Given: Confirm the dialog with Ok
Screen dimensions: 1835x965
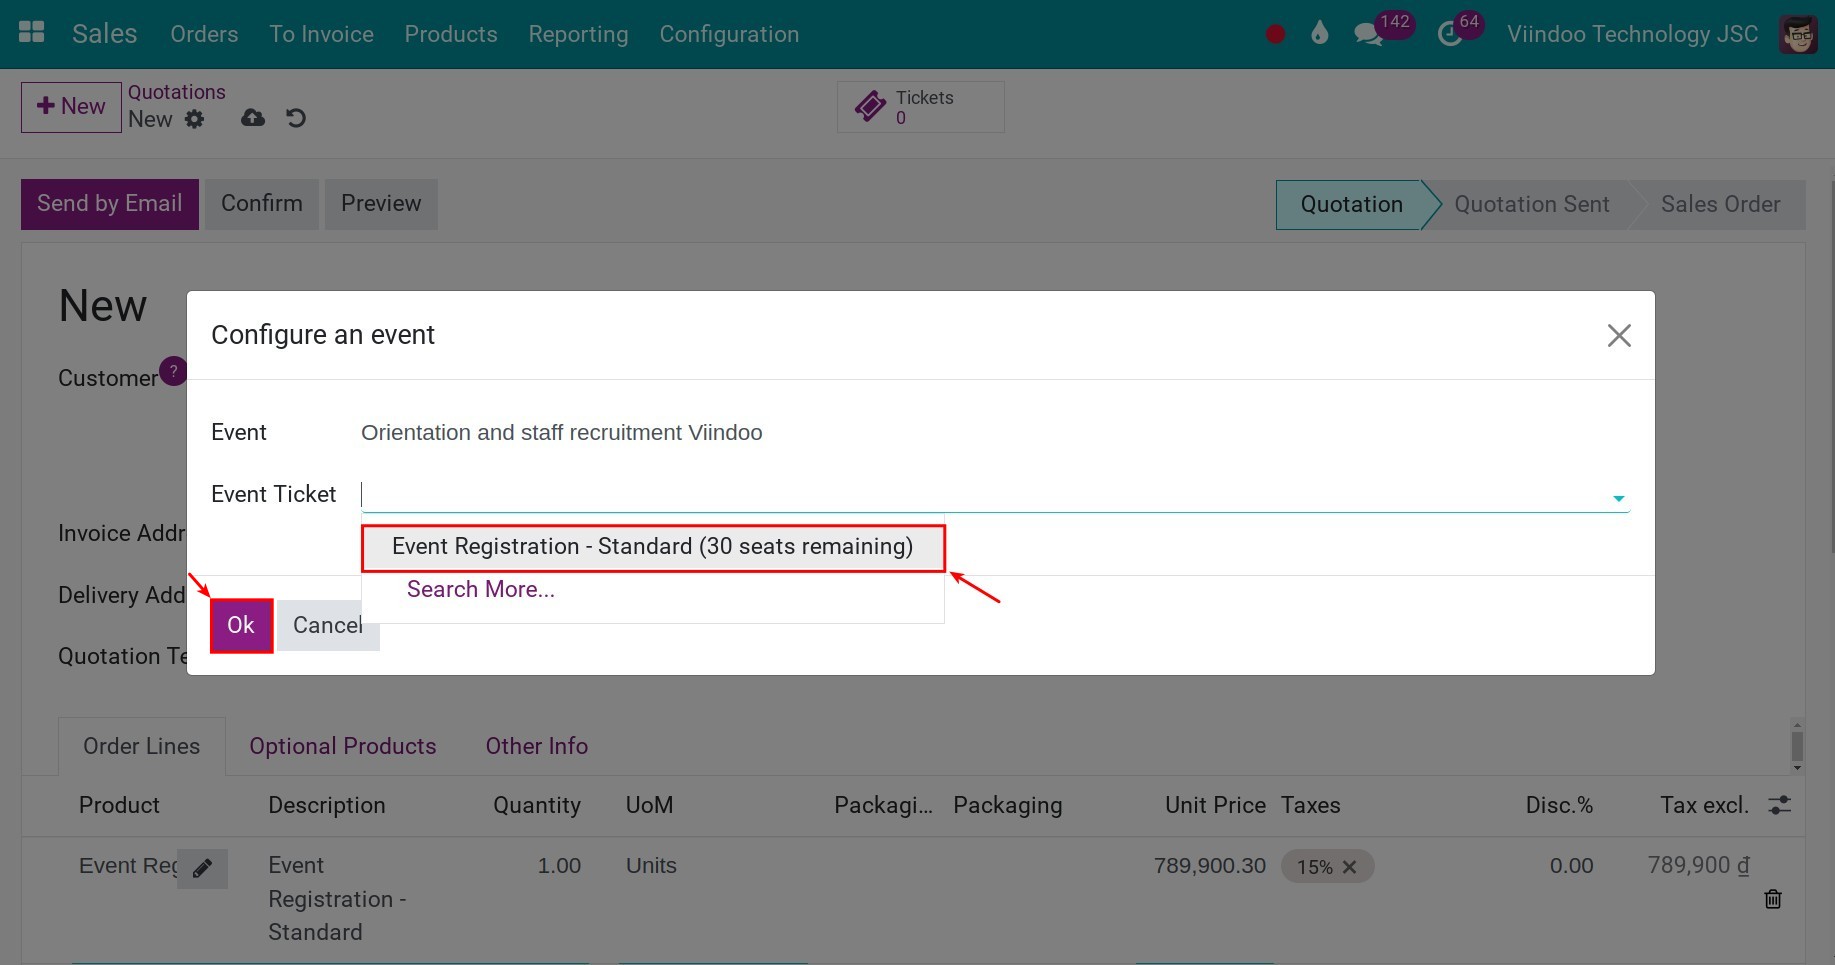Looking at the screenshot, I should (x=241, y=625).
